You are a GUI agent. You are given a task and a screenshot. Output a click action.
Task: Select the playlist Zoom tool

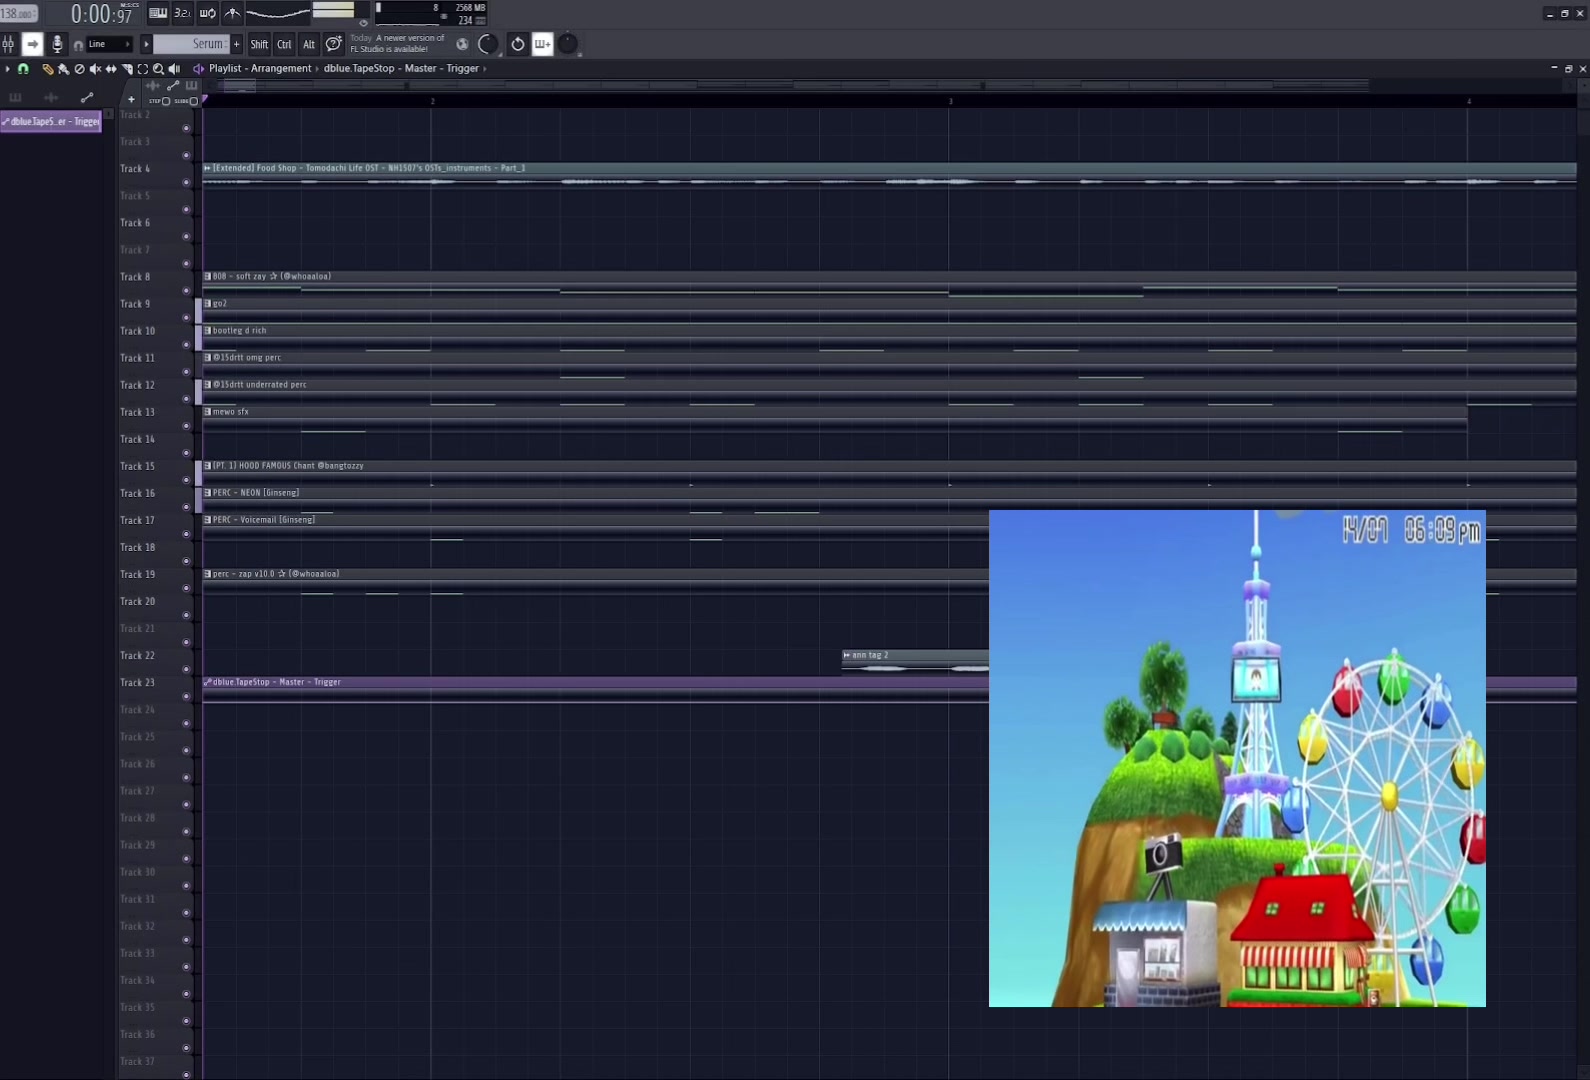158,69
